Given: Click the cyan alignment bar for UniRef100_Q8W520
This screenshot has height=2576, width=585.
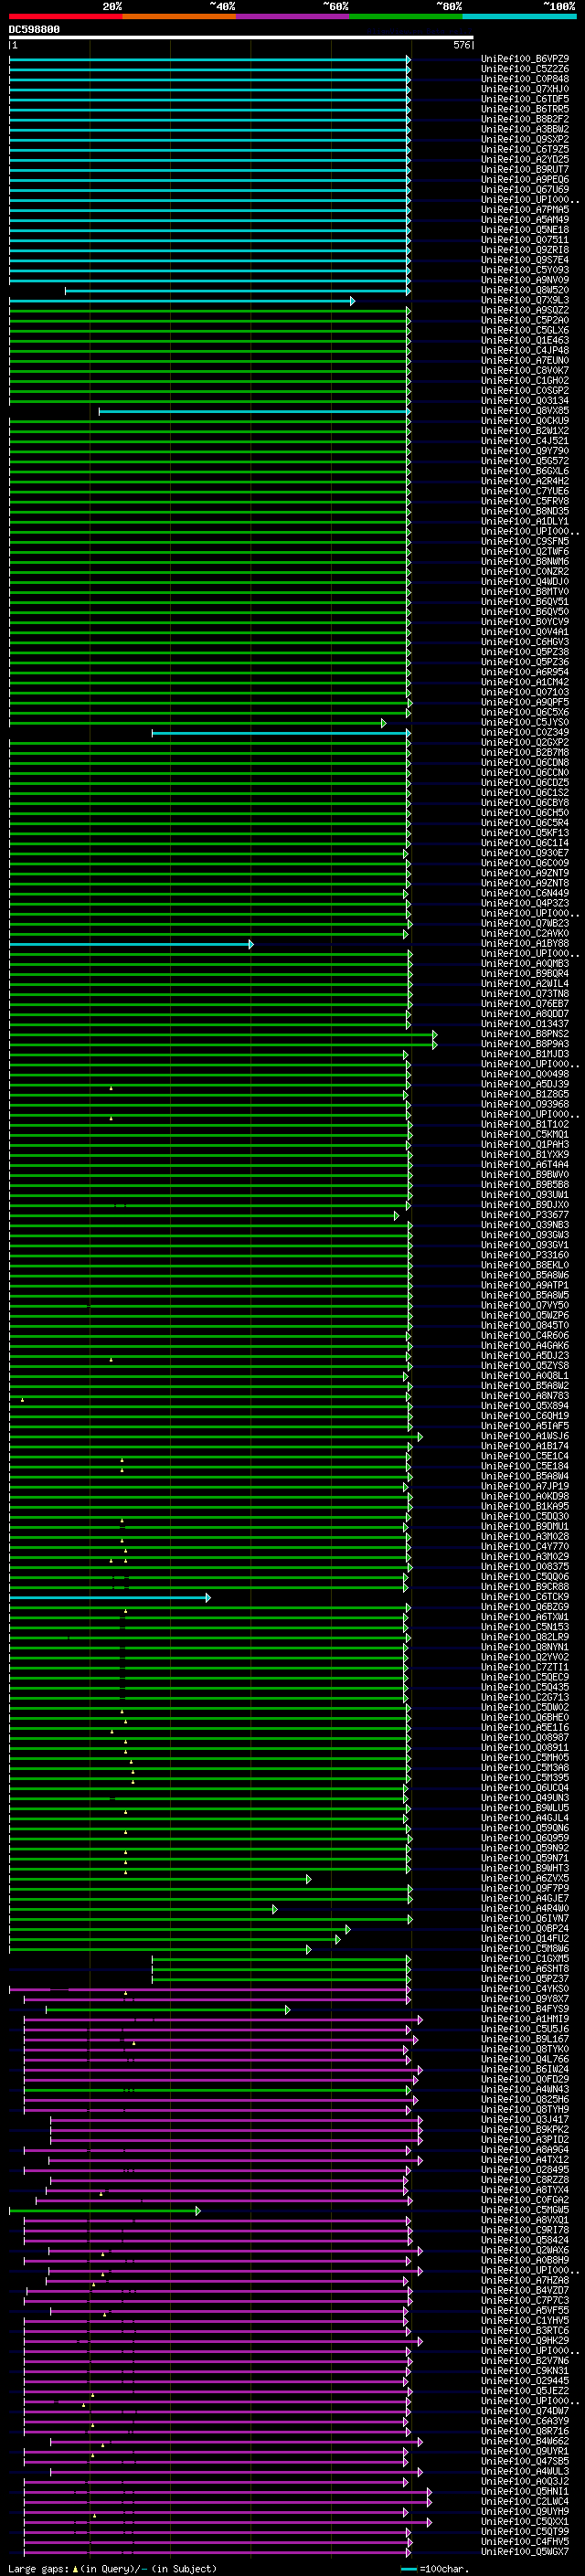Looking at the screenshot, I should [x=238, y=291].
